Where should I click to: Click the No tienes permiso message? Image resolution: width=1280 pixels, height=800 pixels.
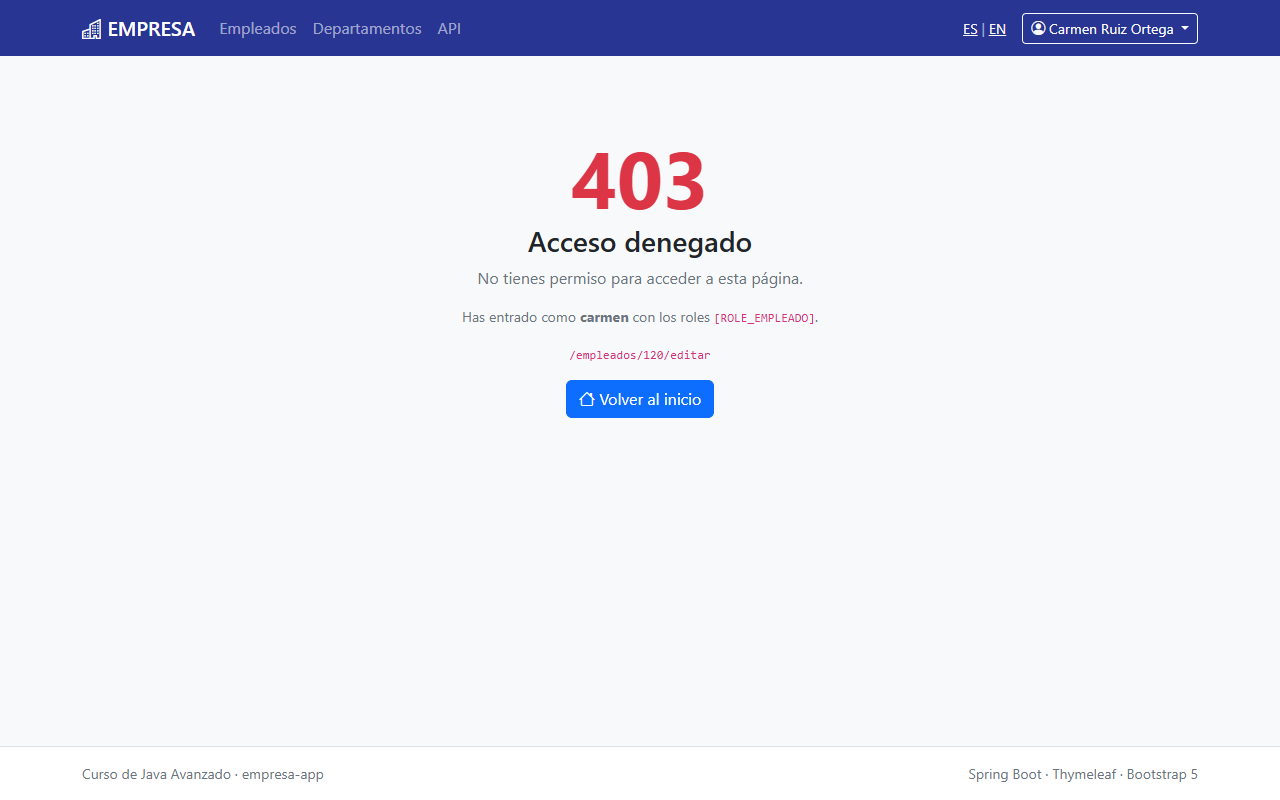[640, 279]
